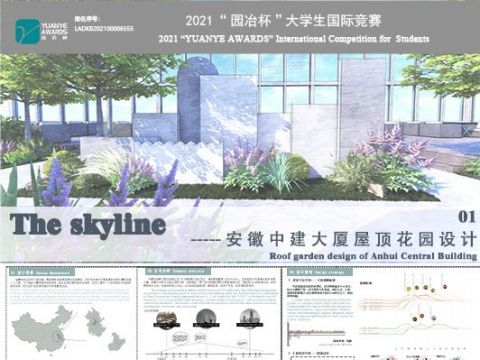This screenshot has width=480, height=360.
Task: Click 'Roof garden design of Anhui Central Building'
Action: pyautogui.click(x=373, y=256)
